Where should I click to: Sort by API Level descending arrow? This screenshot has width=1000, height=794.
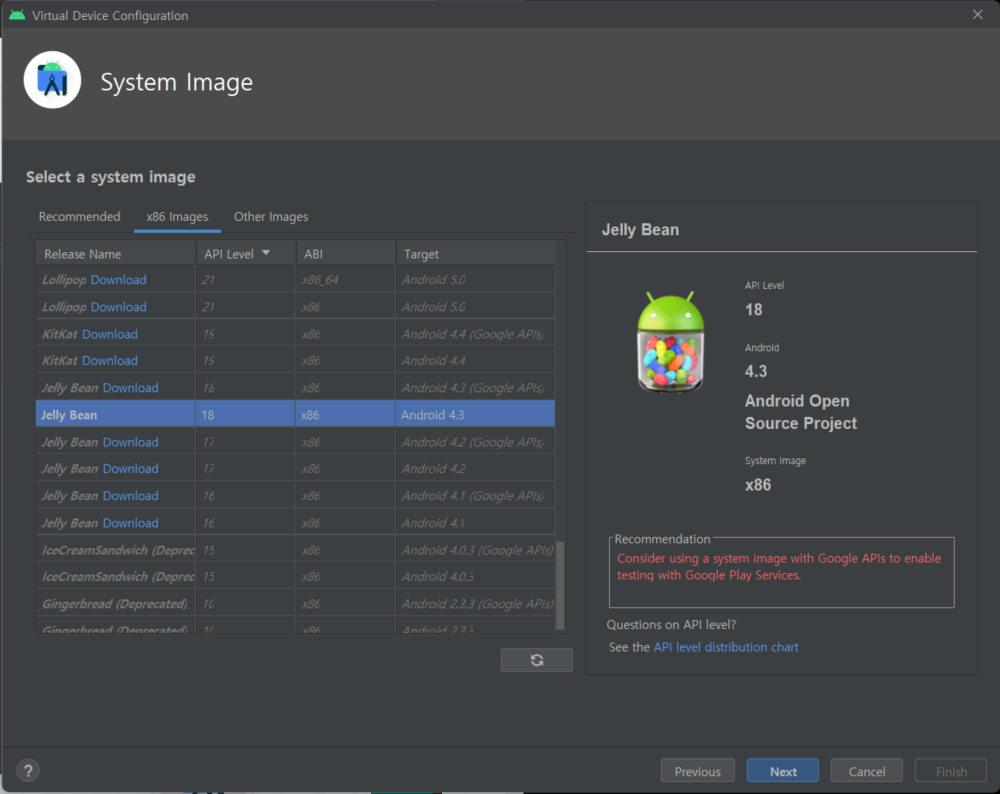click(266, 253)
